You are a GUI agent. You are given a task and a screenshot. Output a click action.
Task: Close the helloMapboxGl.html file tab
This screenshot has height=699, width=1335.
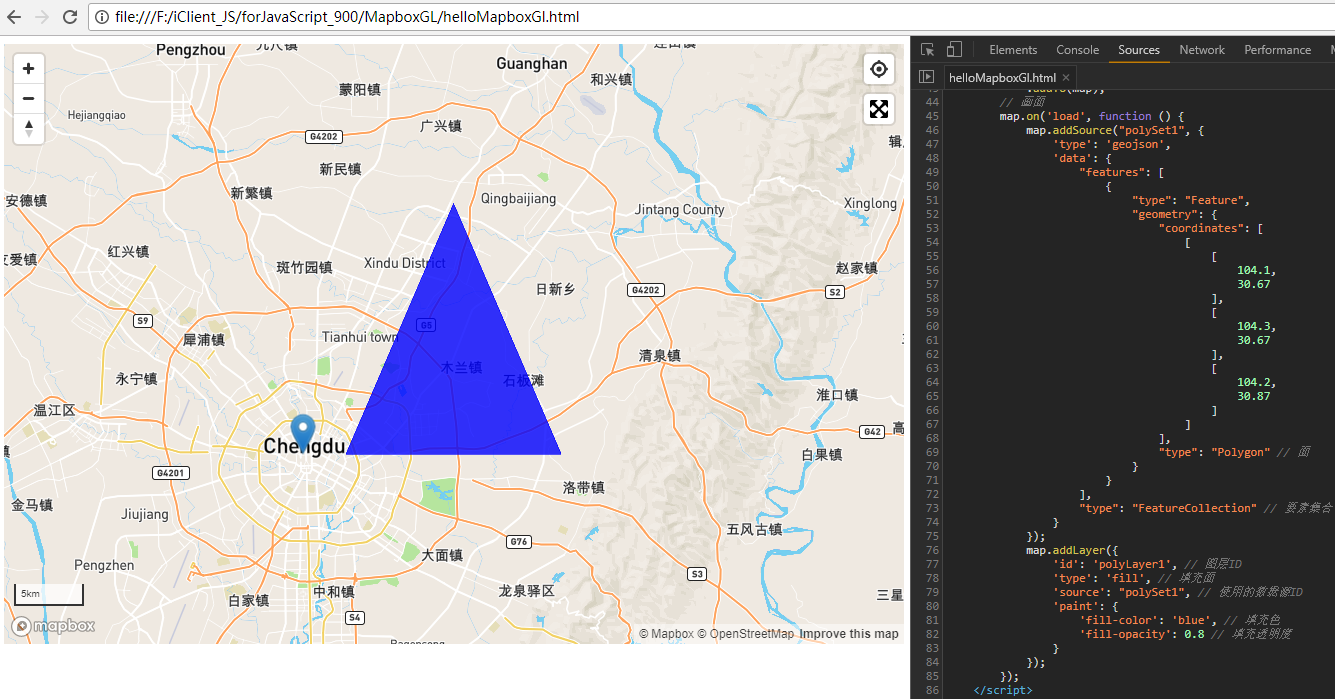click(x=1066, y=77)
